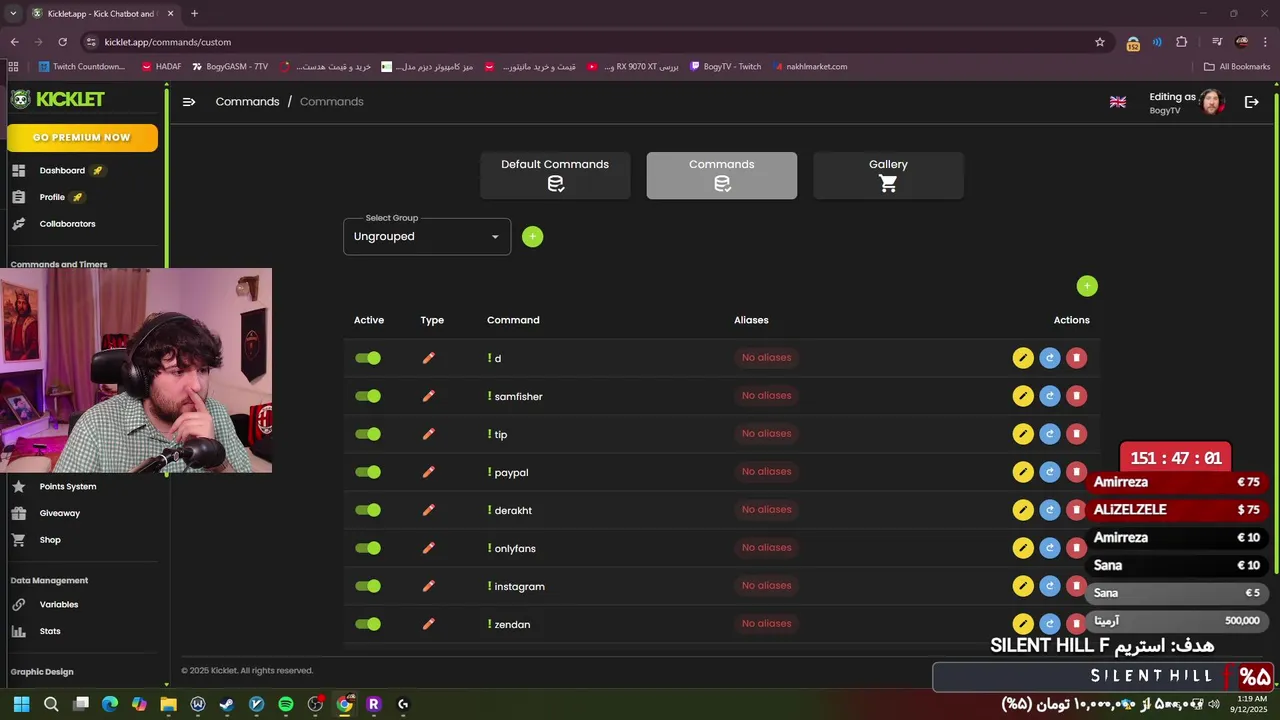1280x720 pixels.
Task: Bookmark this page with the star
Action: [1100, 42]
